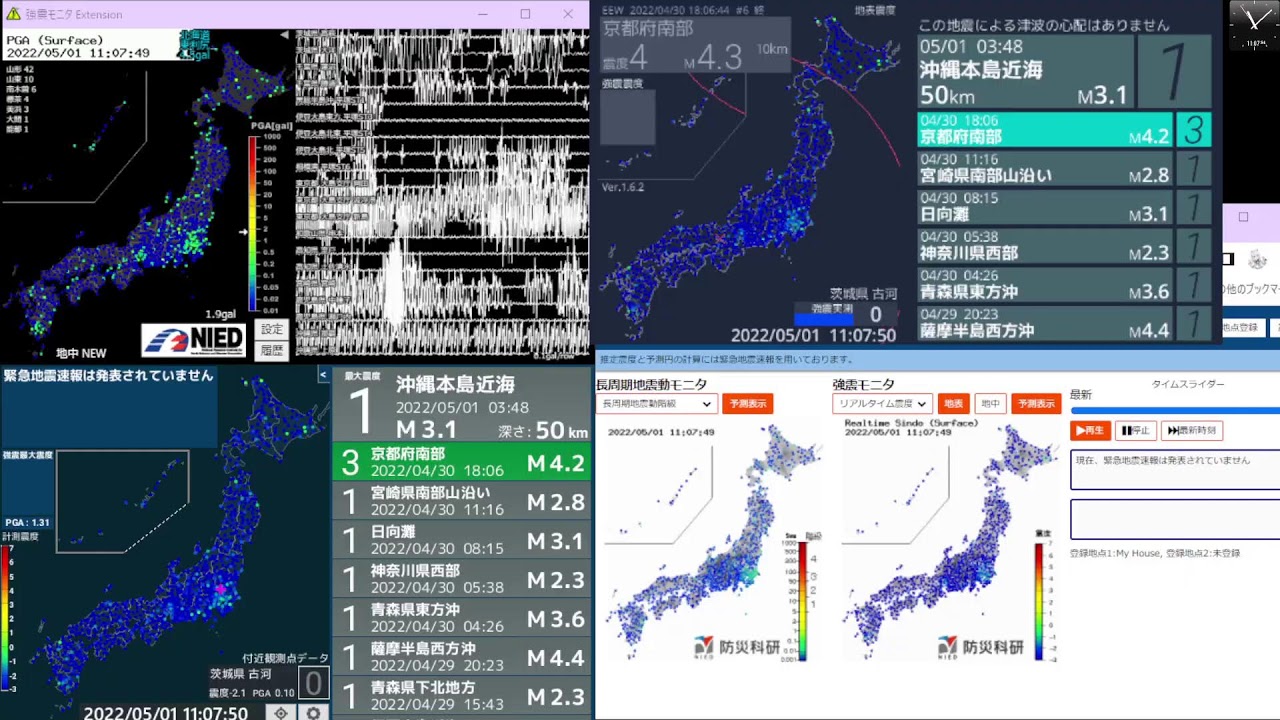1280x720 pixels.
Task: Jump to latest time with 最新時刻
Action: 1191,431
